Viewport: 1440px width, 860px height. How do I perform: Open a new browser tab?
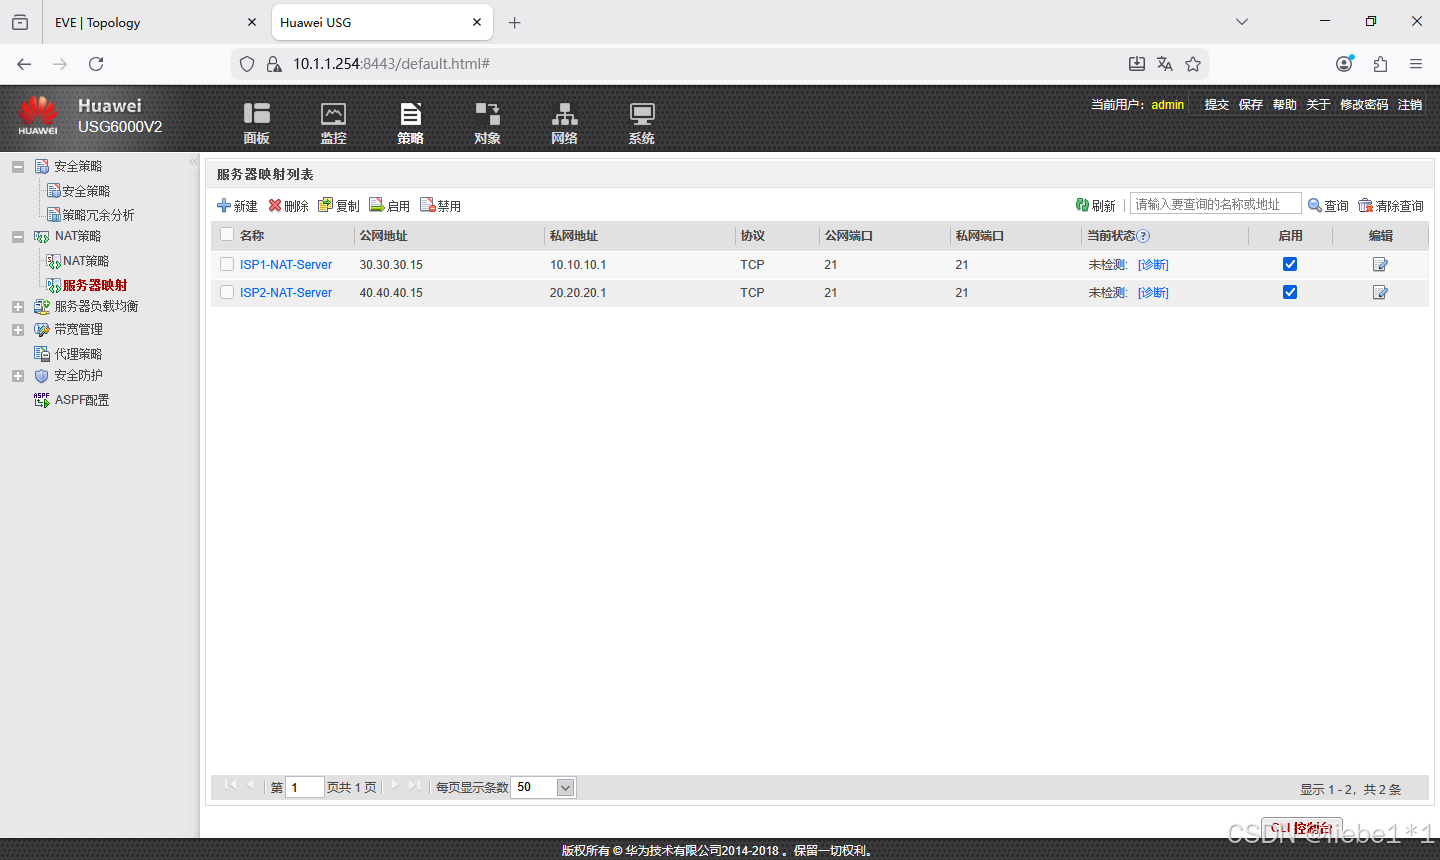[514, 22]
